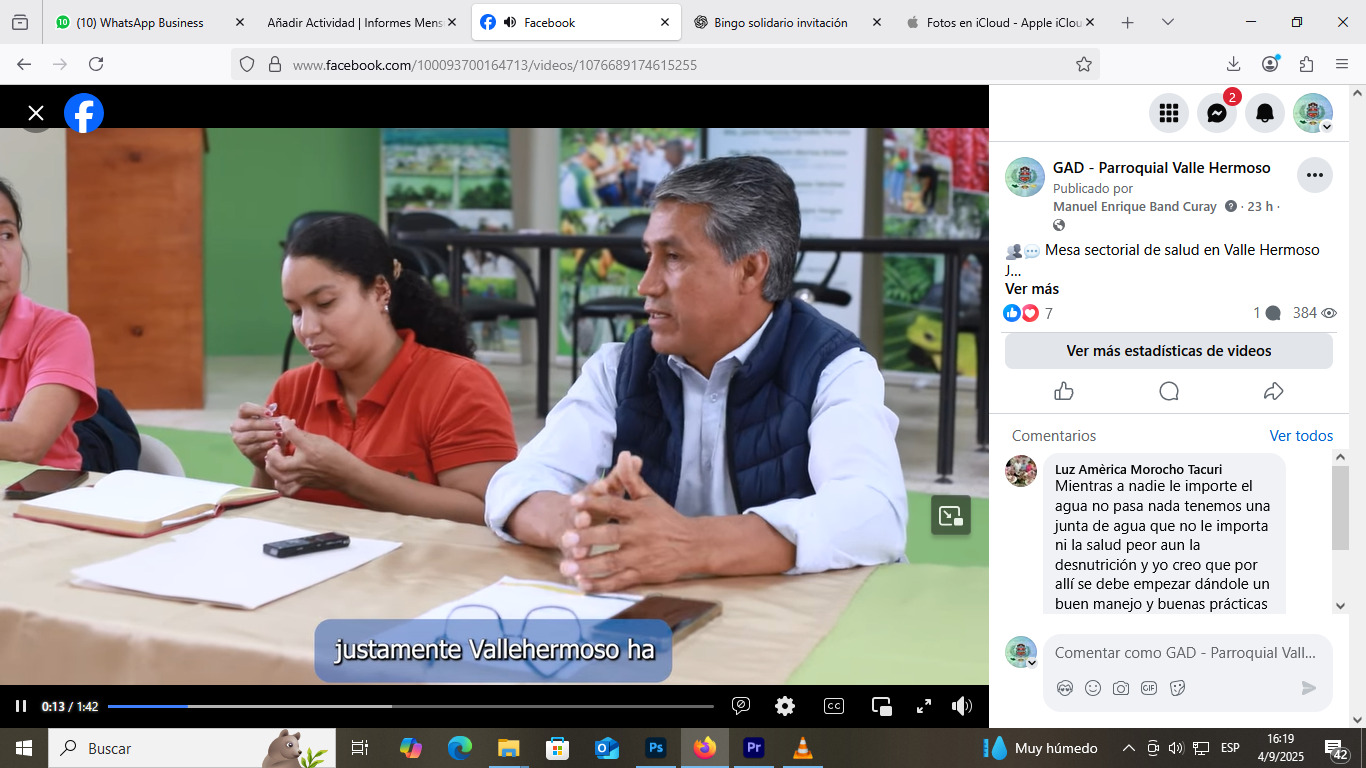Enter fullscreen video mode

[924, 706]
